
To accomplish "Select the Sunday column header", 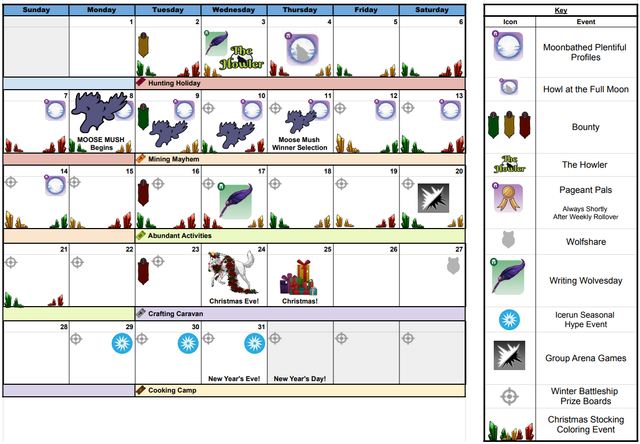I will pyautogui.click(x=35, y=10).
